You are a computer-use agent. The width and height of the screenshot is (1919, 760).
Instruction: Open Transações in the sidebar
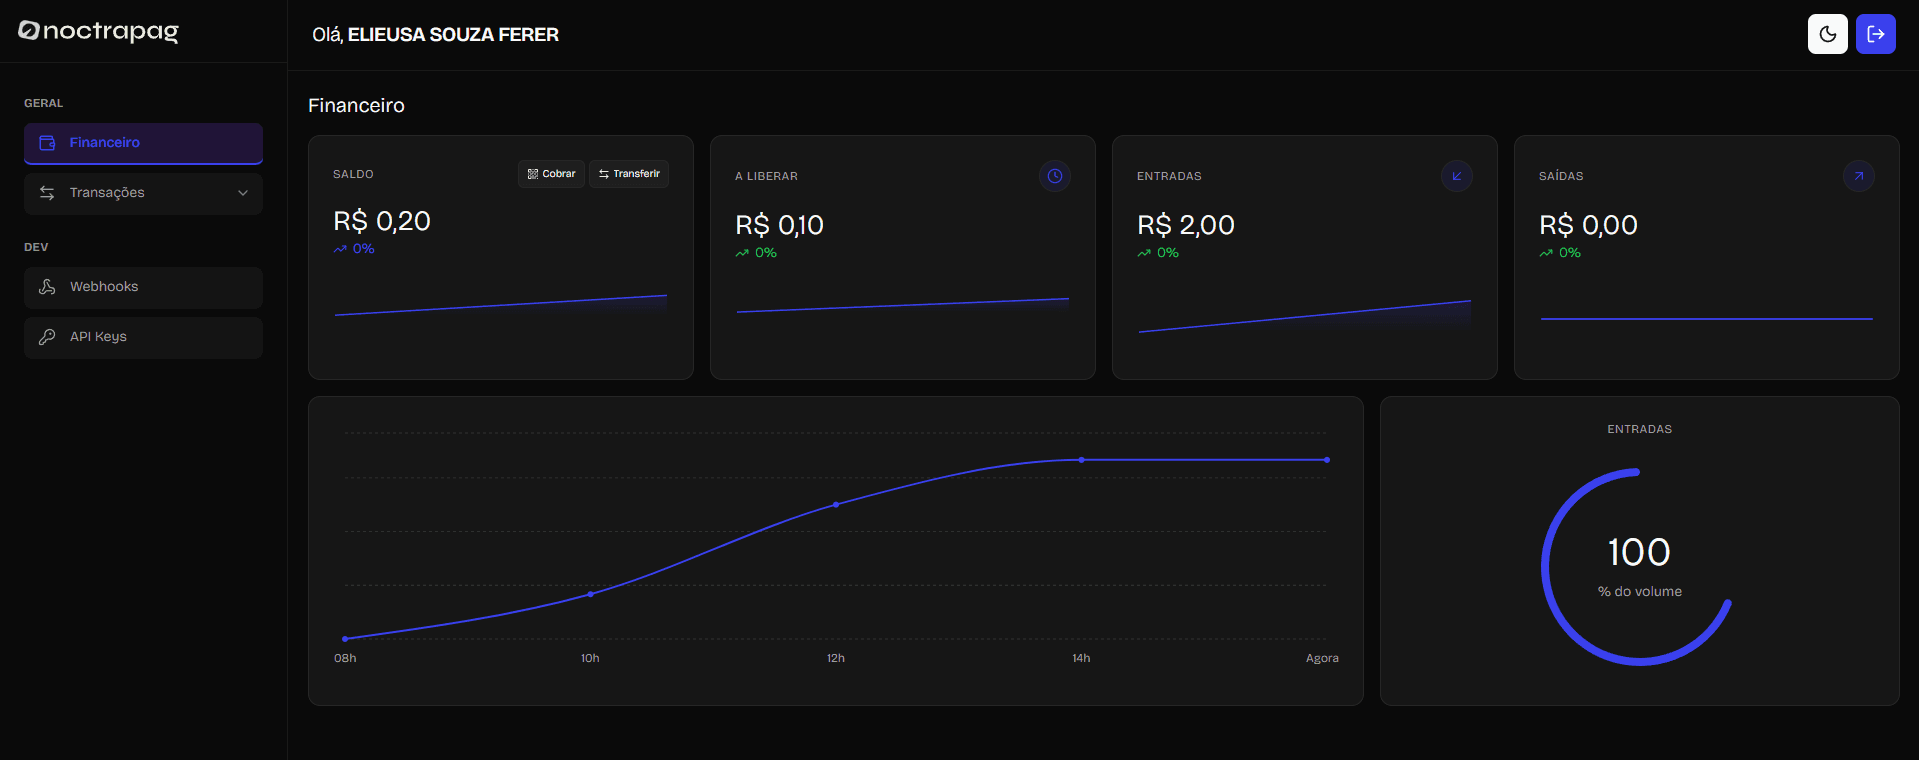(x=143, y=193)
